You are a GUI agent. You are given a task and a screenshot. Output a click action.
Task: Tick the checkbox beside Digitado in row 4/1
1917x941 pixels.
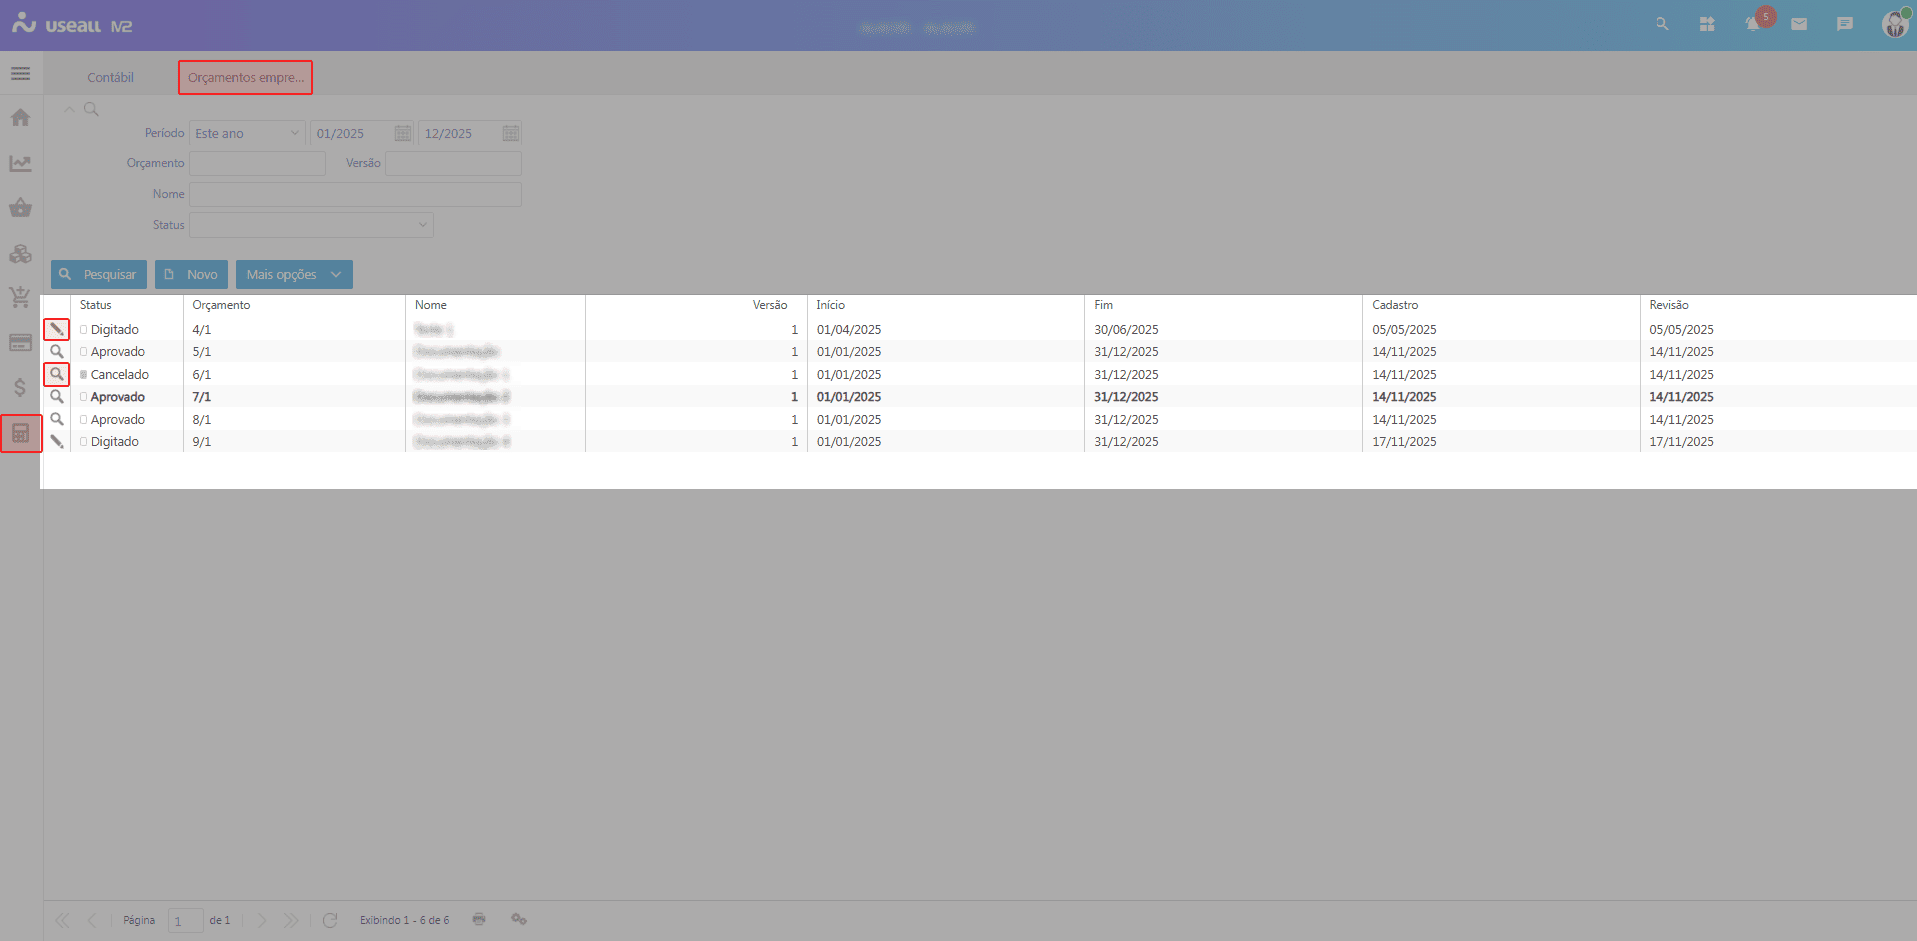(84, 330)
